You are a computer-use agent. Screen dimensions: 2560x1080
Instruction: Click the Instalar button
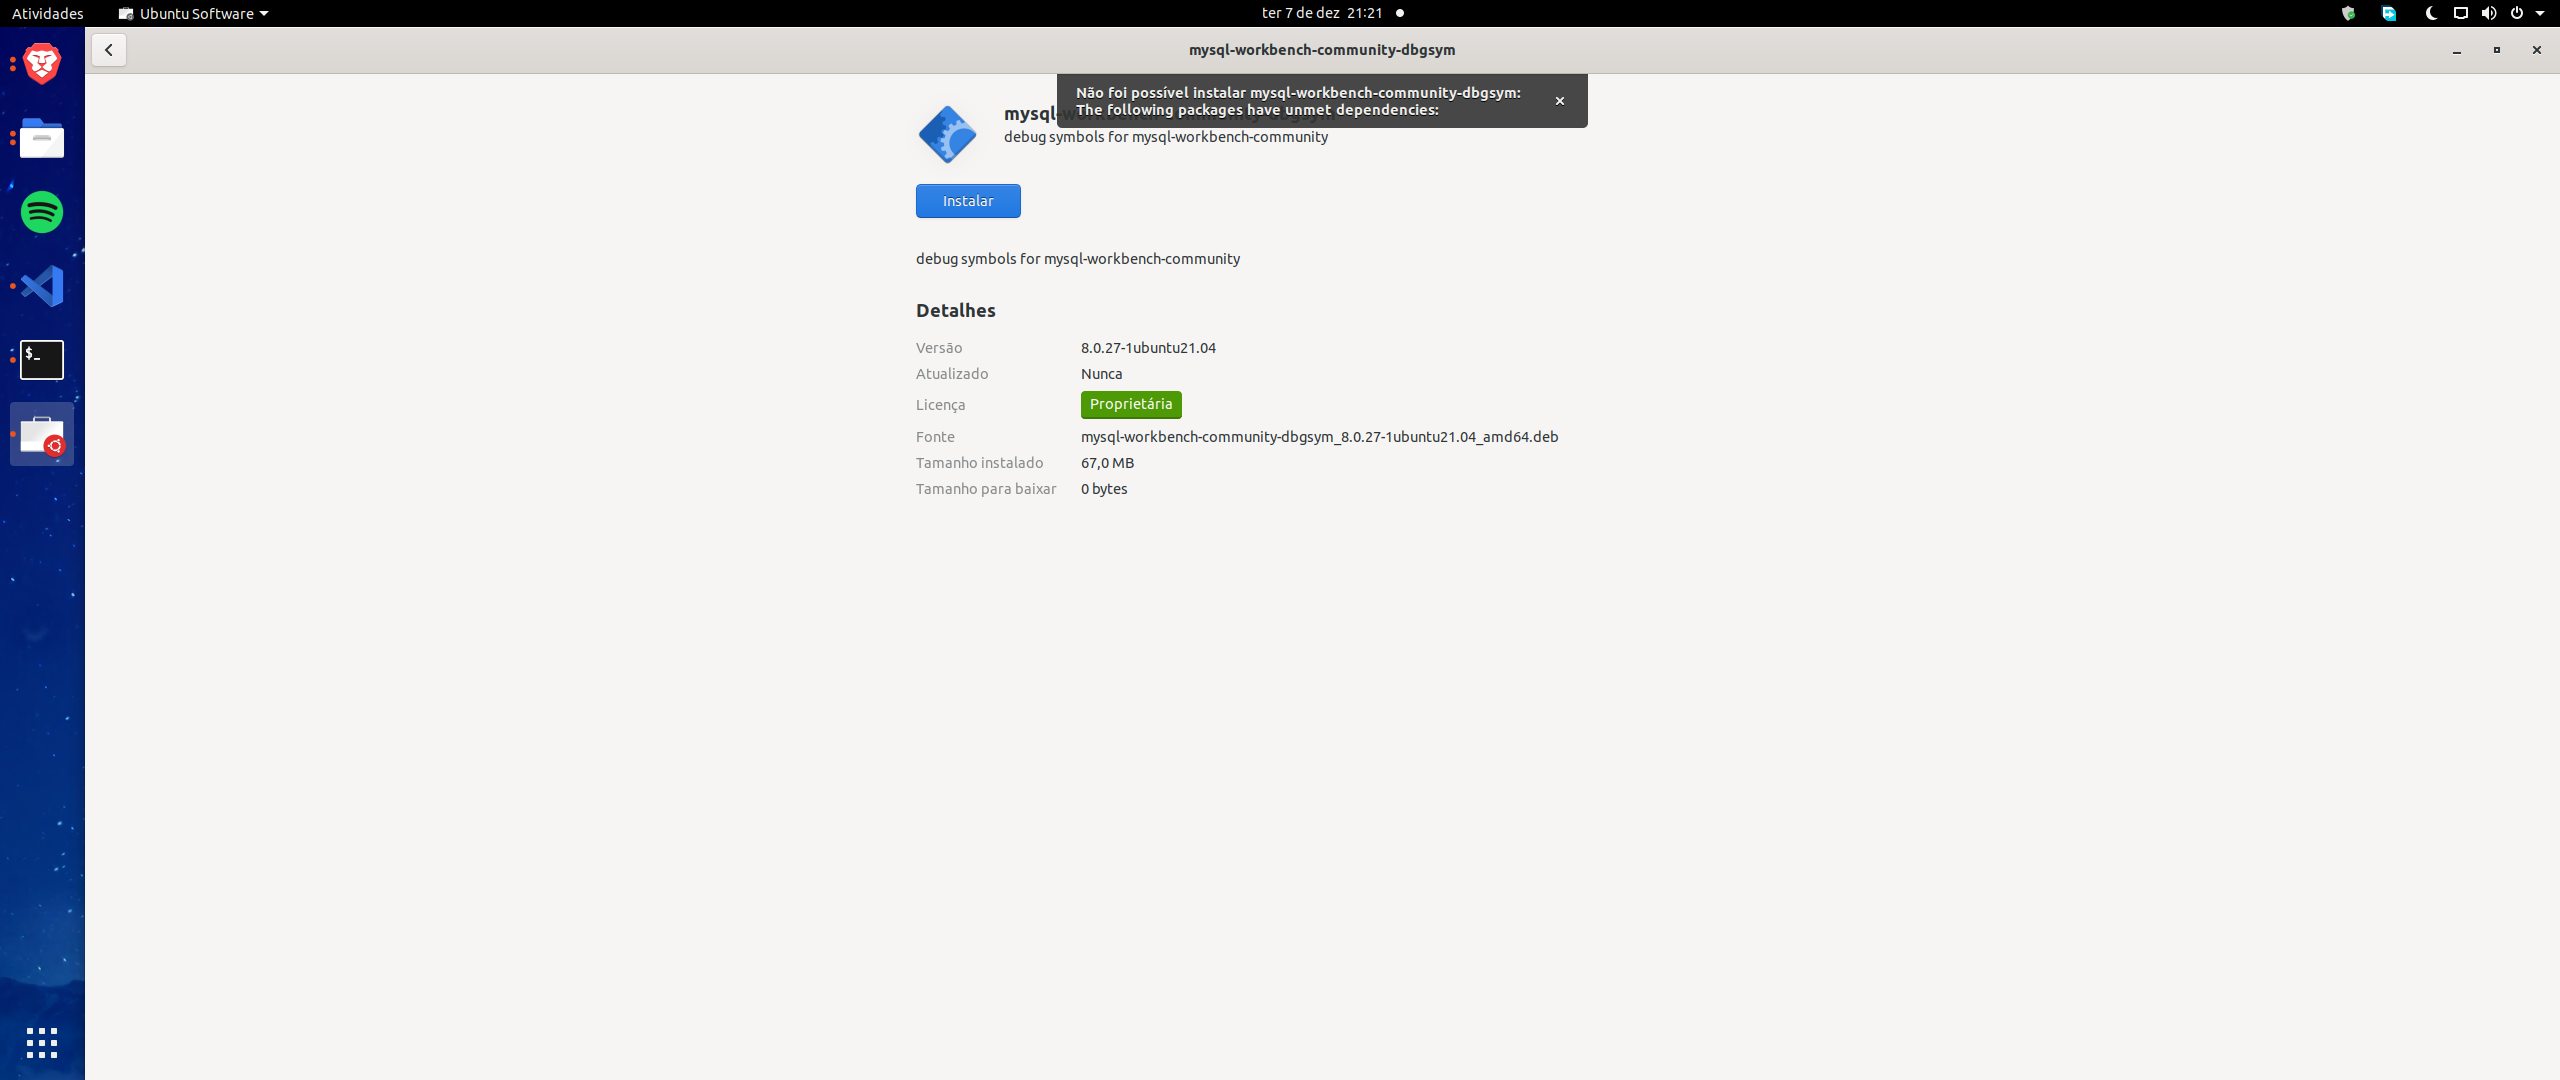(x=968, y=201)
